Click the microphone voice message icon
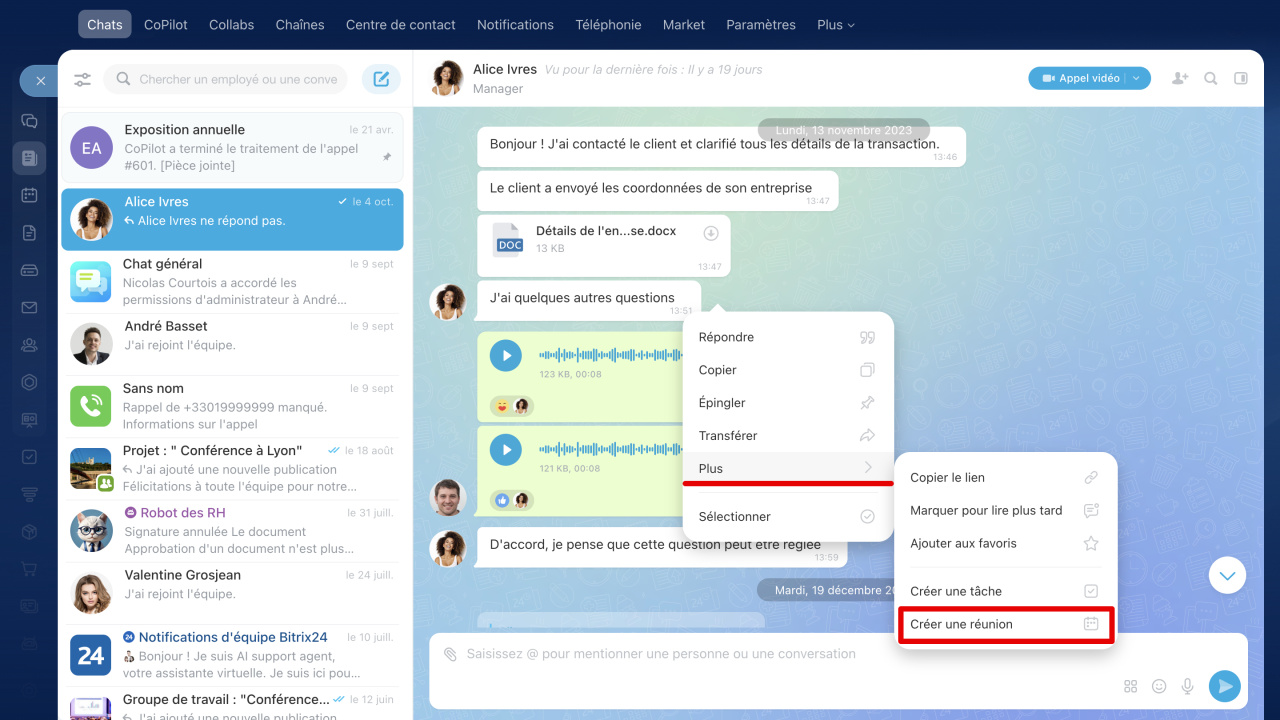Viewport: 1280px width, 720px height. pyautogui.click(x=1188, y=686)
